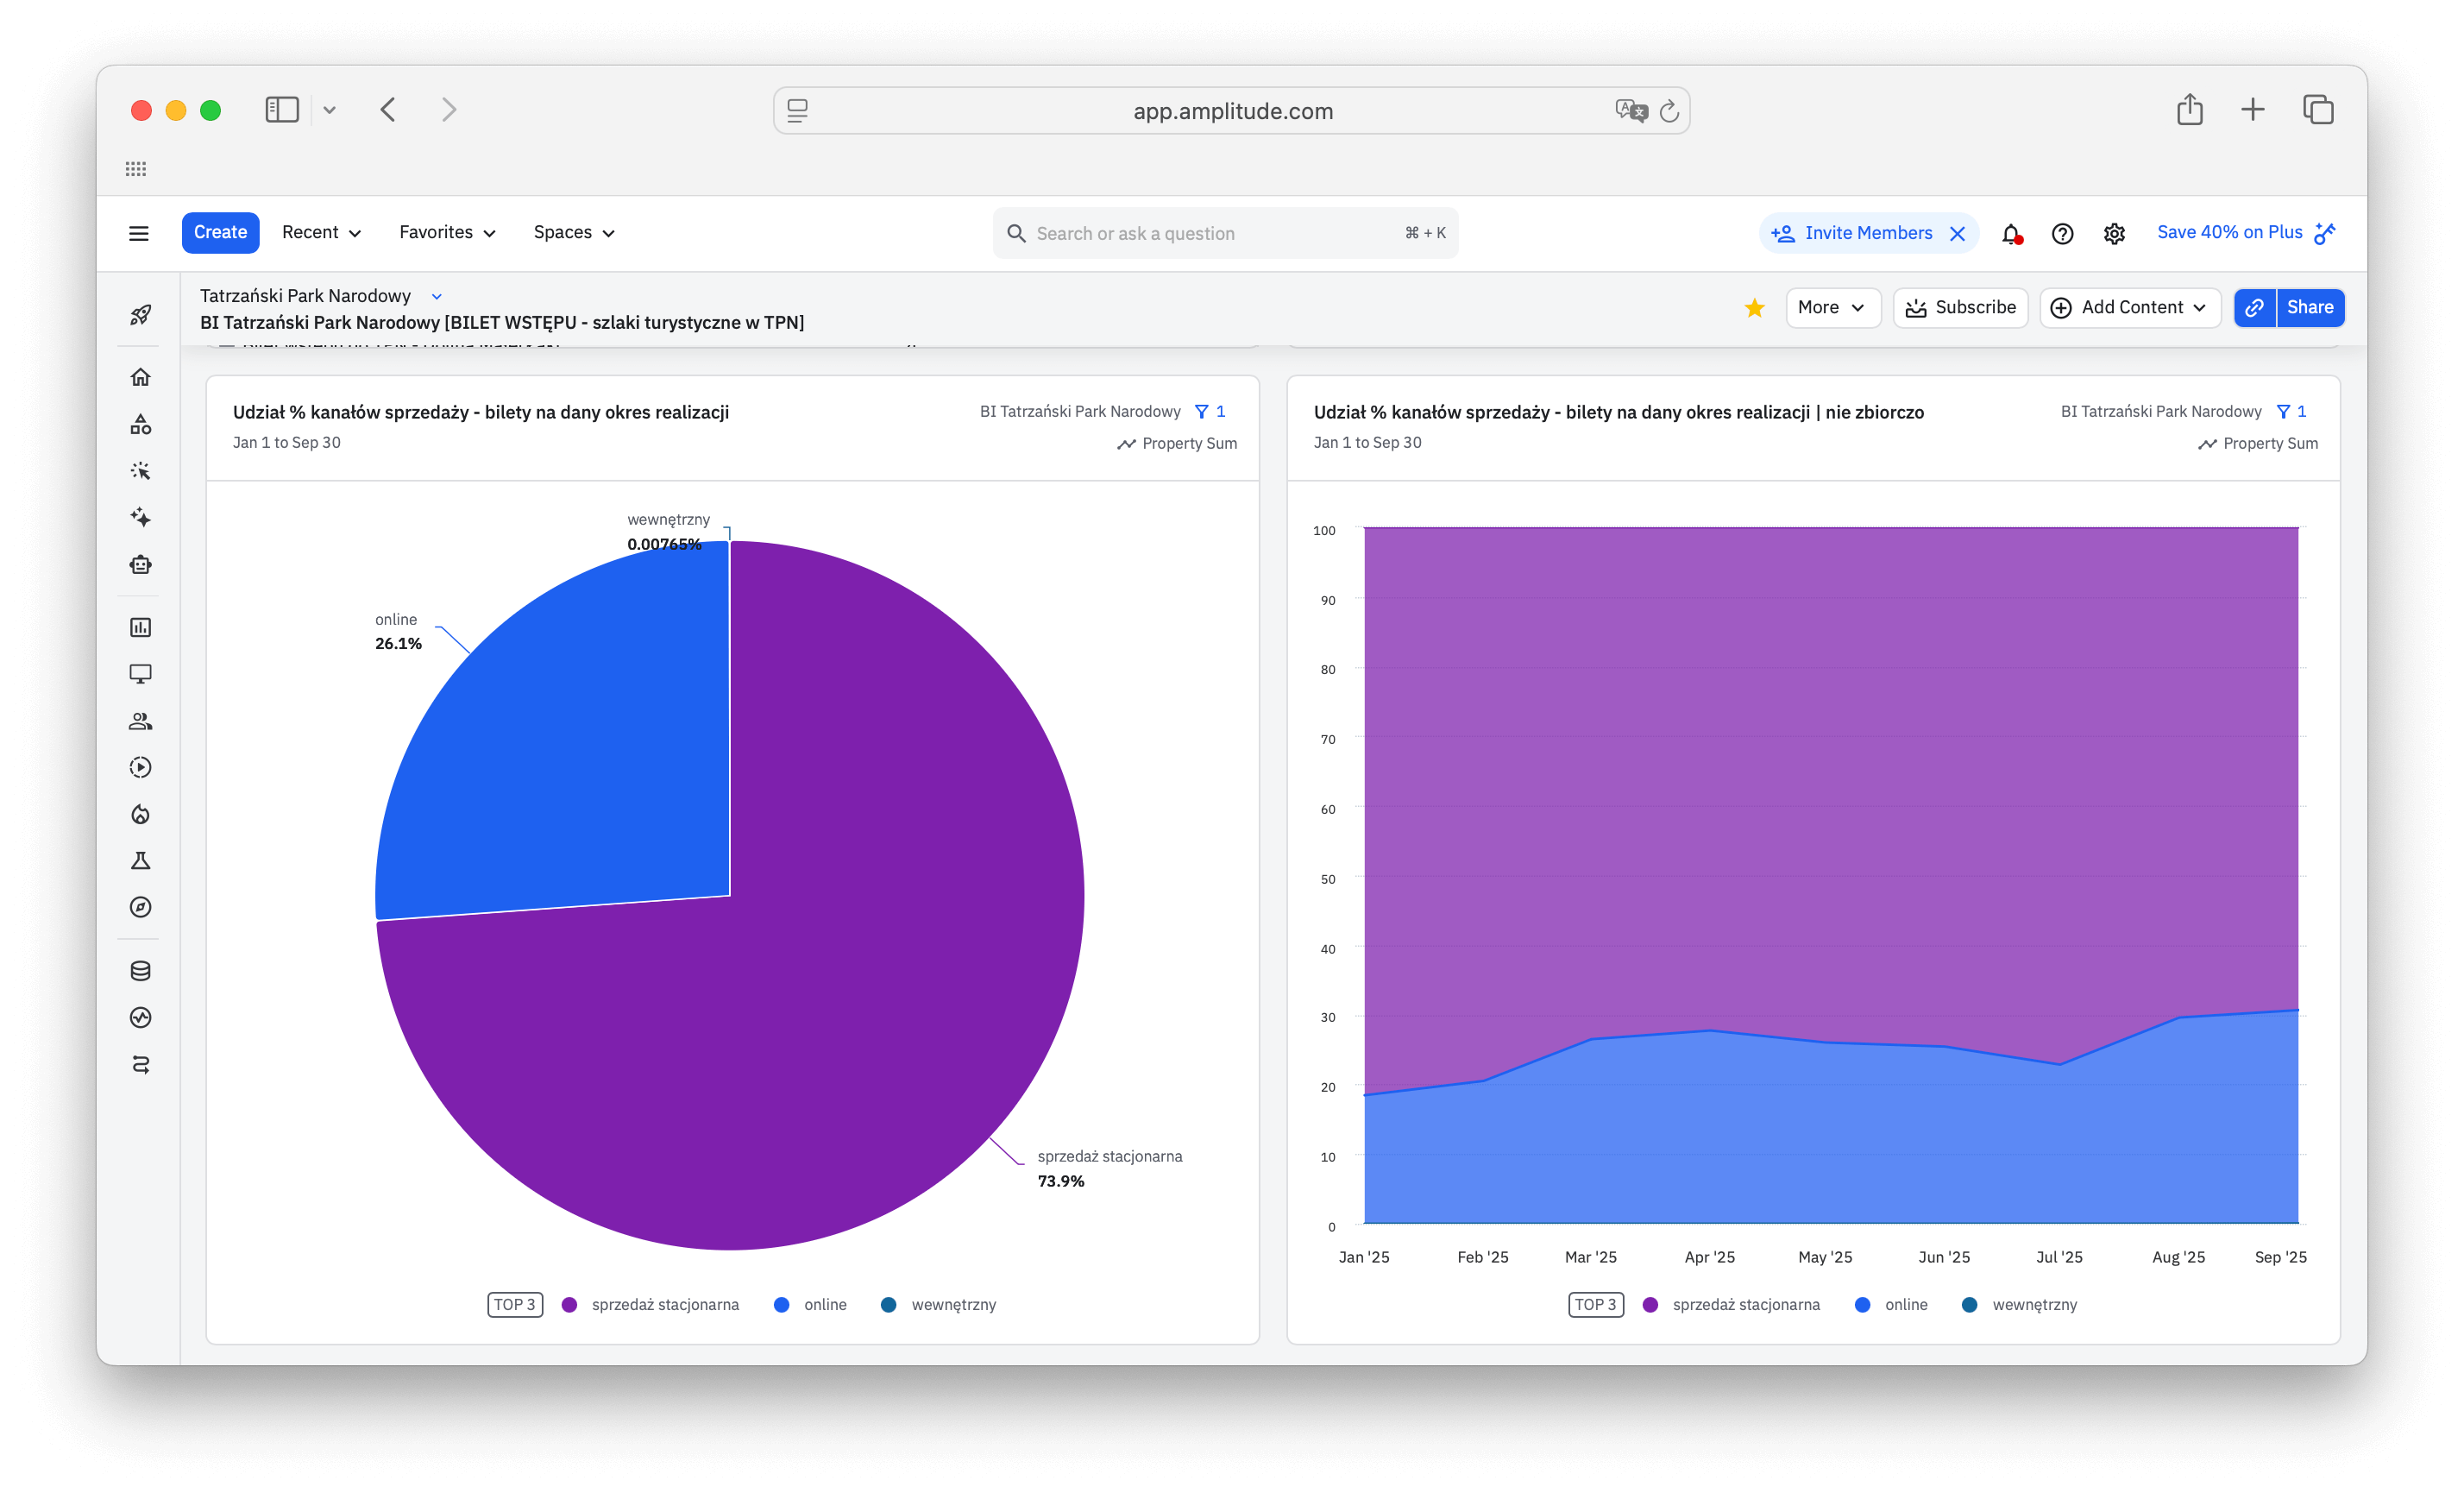Open the Recent menu
Screen dimensions: 2464x1493
(x=321, y=232)
